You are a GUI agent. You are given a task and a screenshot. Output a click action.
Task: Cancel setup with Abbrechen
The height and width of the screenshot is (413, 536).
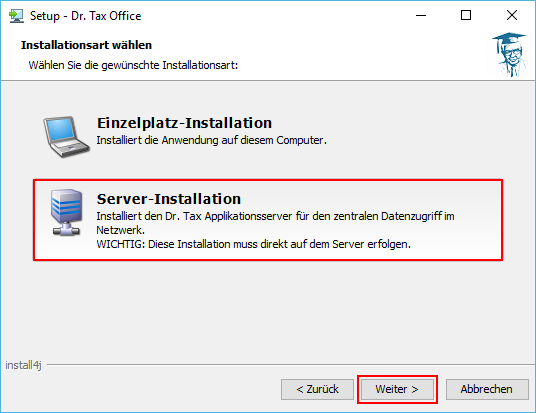[486, 389]
